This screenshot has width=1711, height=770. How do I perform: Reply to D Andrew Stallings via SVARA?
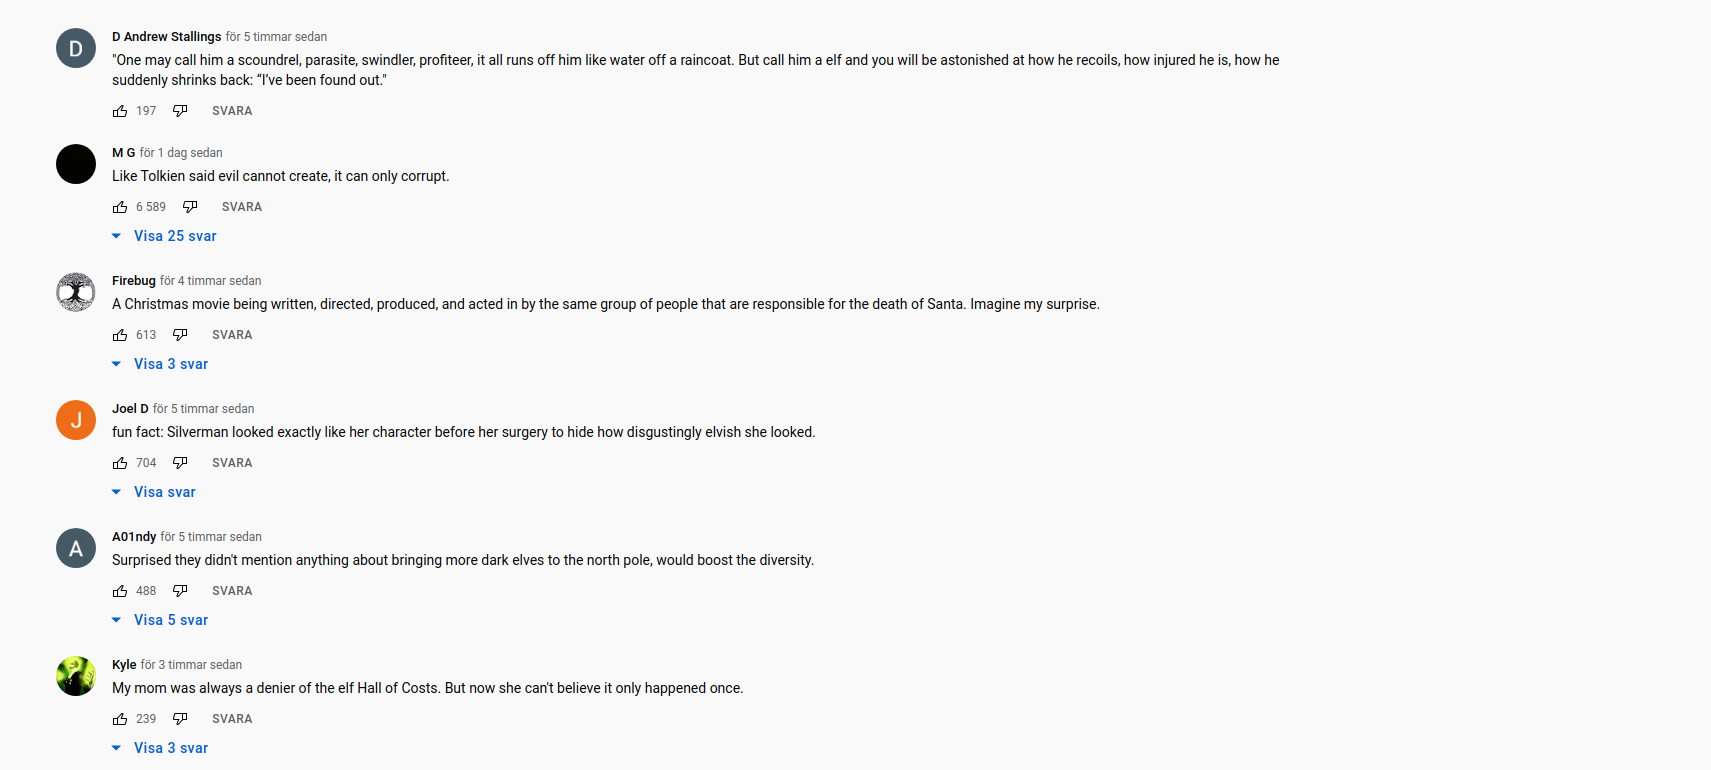click(232, 111)
